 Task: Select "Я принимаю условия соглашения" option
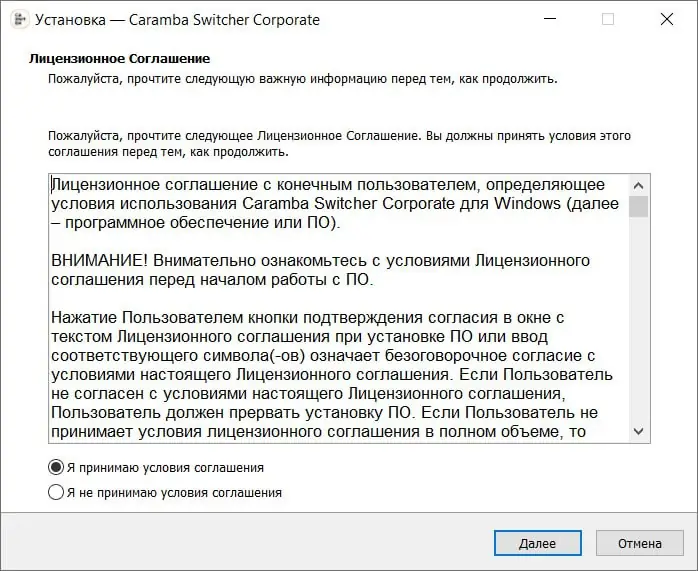click(56, 467)
